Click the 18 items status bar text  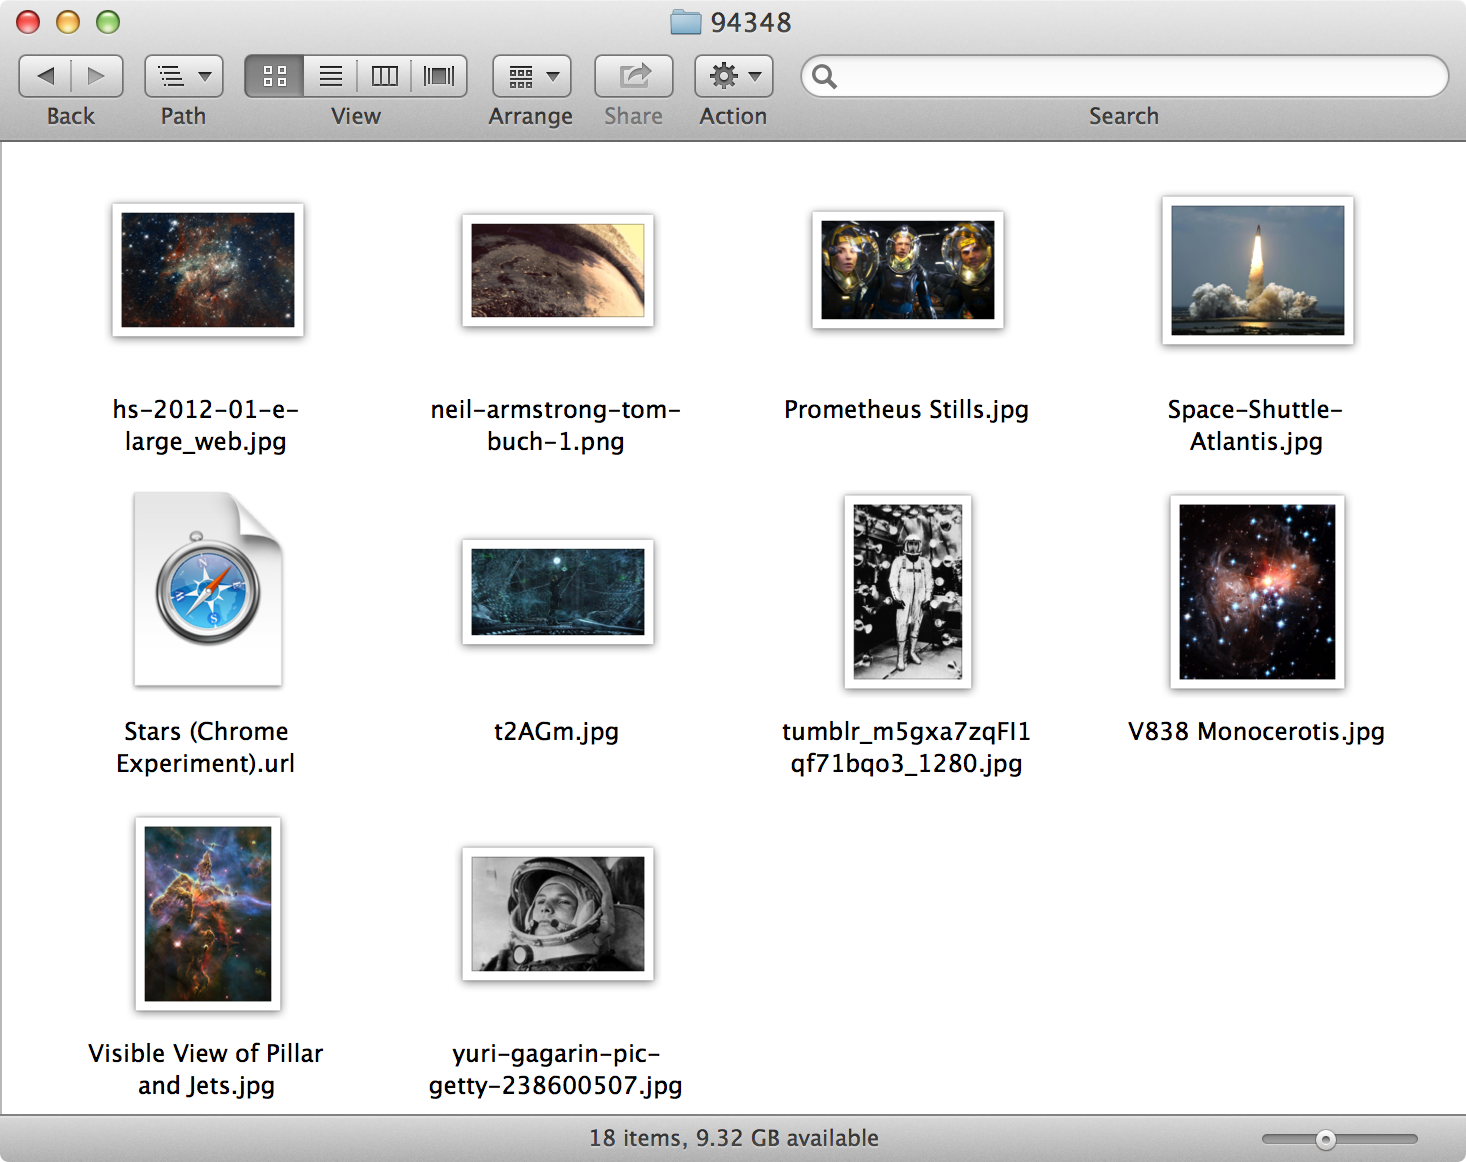pos(733,1138)
